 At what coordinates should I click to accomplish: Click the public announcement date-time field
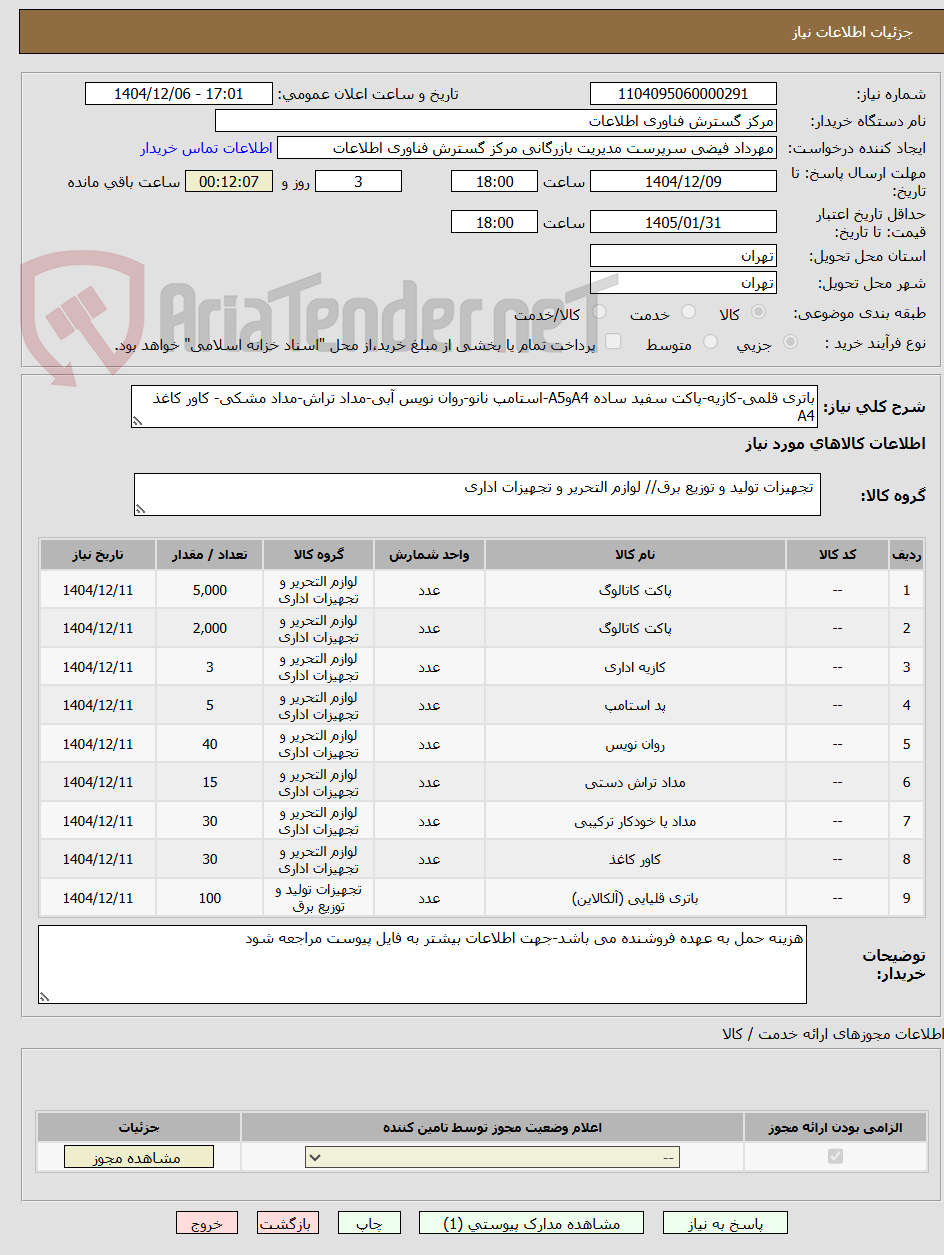click(x=179, y=94)
